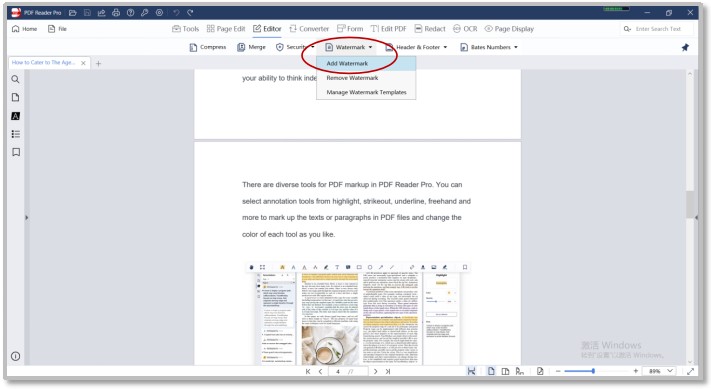Viewport: 711px width, 389px height.
Task: Switch to the OCR tab
Action: [x=465, y=29]
